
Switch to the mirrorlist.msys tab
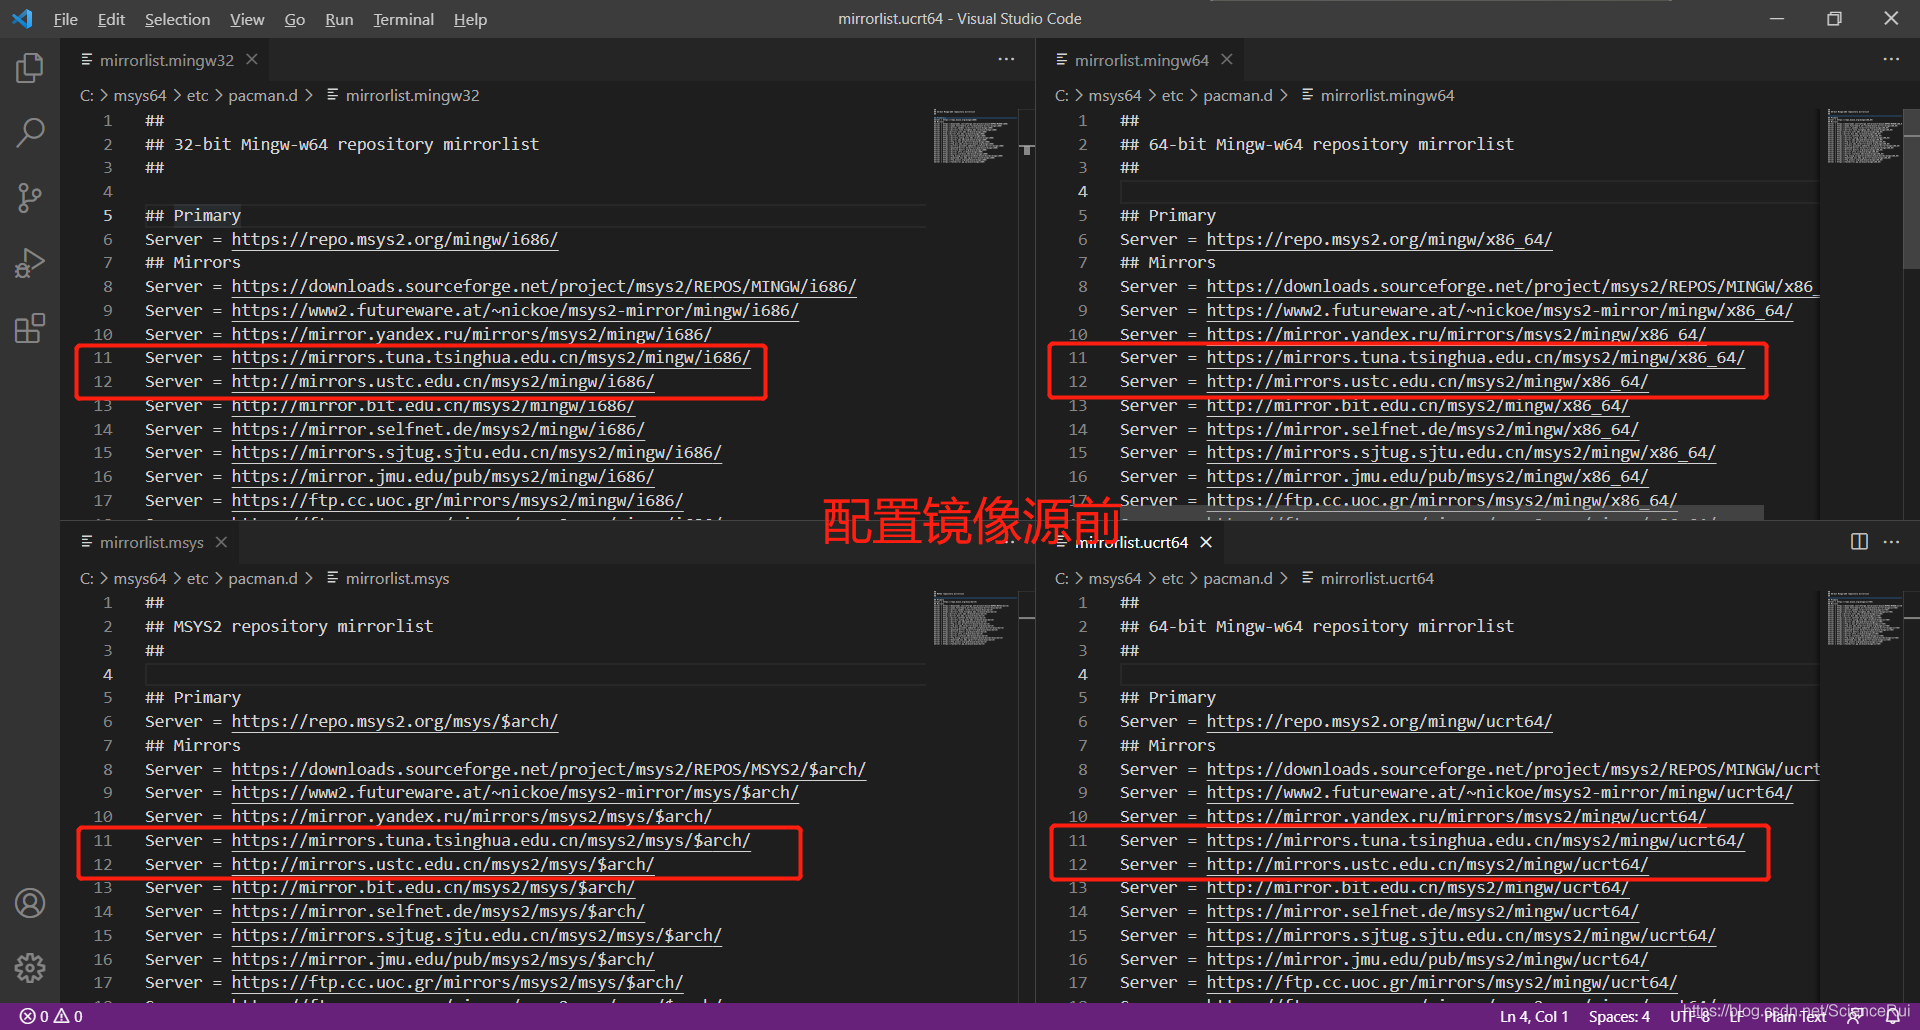[x=151, y=542]
